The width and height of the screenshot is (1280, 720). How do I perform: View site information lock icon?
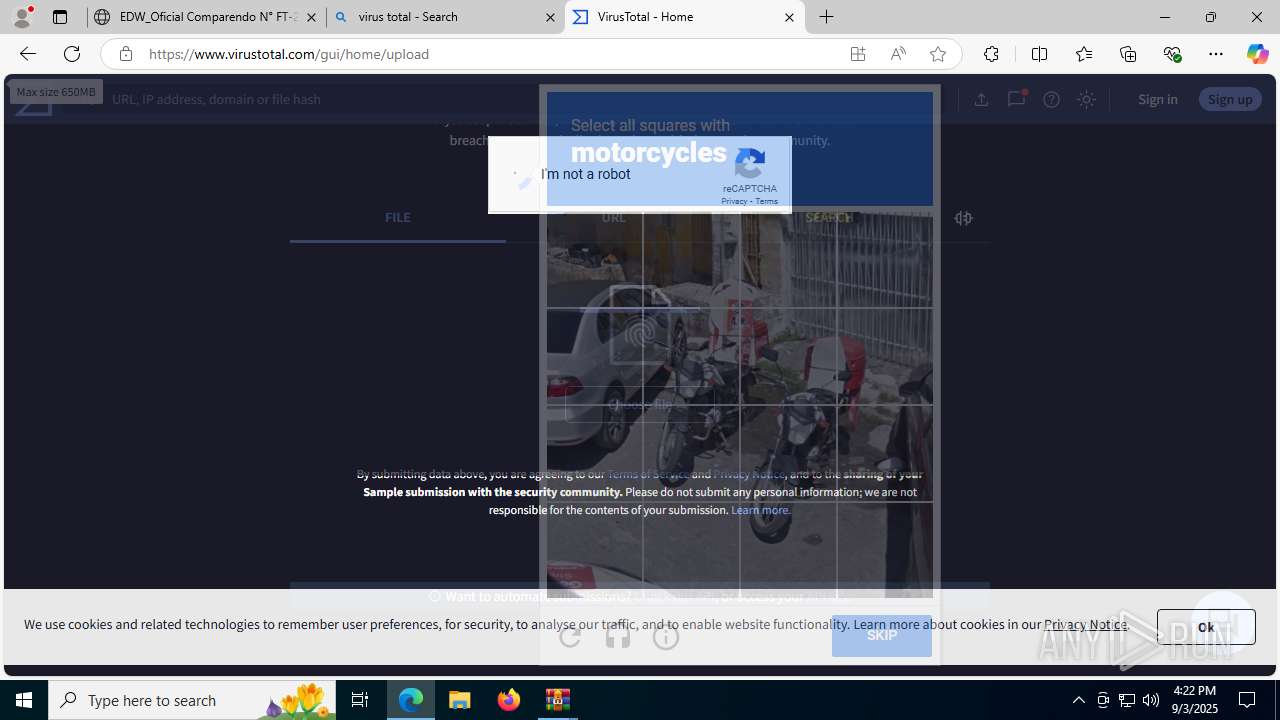point(125,54)
